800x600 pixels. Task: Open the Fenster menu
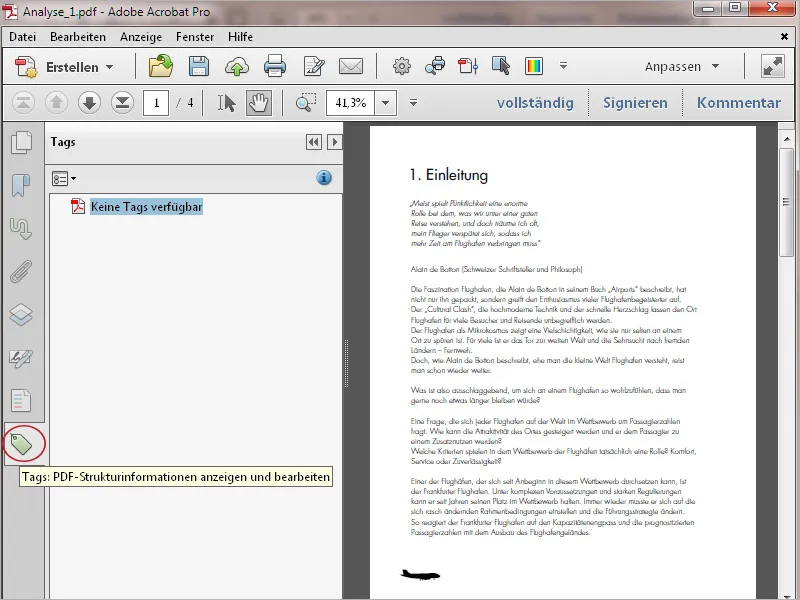point(195,37)
